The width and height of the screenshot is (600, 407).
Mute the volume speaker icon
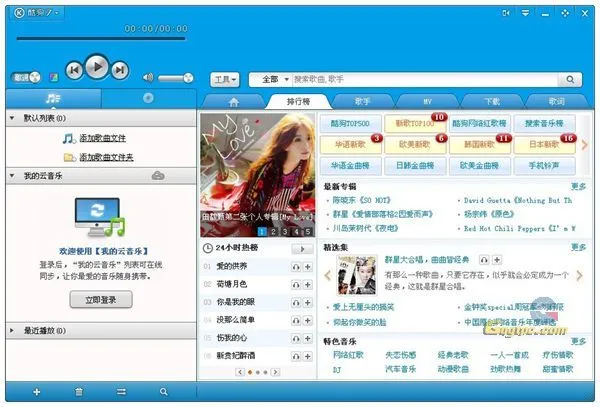[148, 78]
